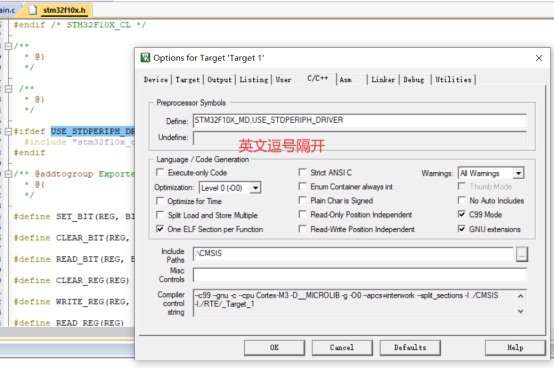
Task: Click the #endif STM32F10X_CL line
Action: pos(79,25)
